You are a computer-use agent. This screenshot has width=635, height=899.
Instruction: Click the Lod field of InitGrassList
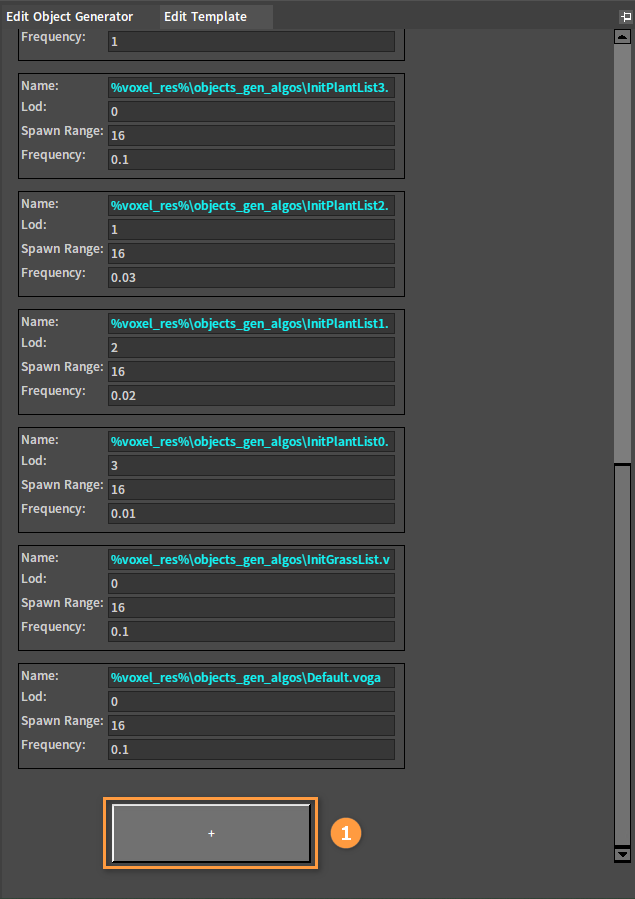(251, 584)
